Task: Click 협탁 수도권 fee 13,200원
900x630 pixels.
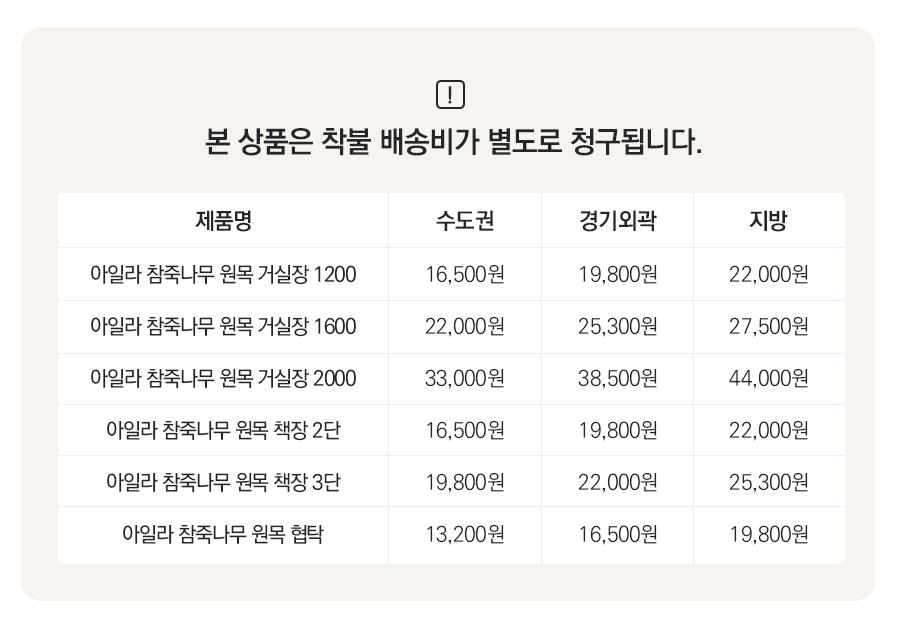Action: pyautogui.click(x=465, y=535)
